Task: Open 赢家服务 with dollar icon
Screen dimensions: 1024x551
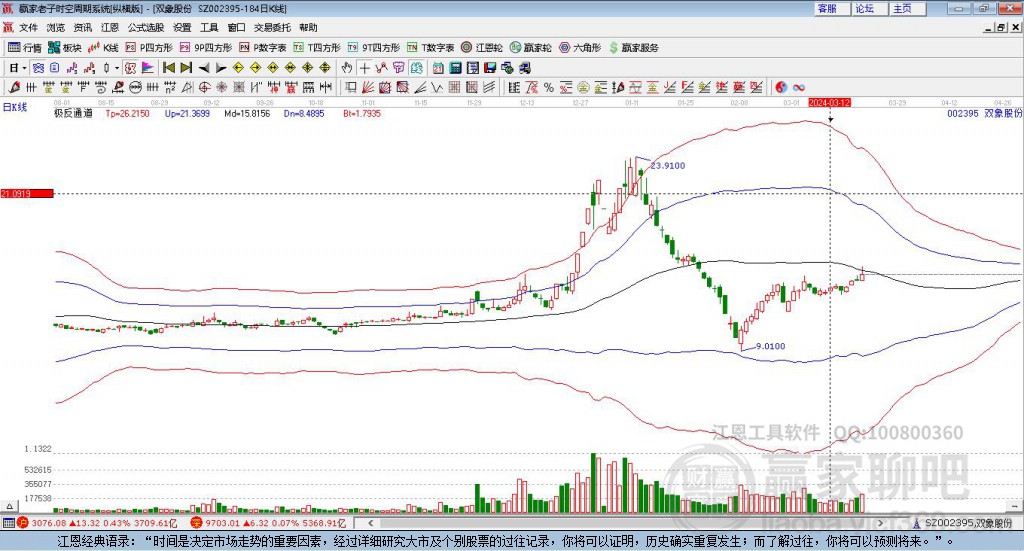Action: [x=633, y=48]
